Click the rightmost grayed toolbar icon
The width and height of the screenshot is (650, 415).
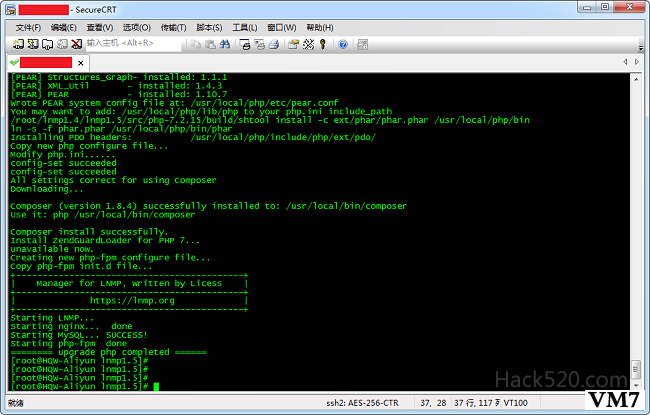[362, 44]
